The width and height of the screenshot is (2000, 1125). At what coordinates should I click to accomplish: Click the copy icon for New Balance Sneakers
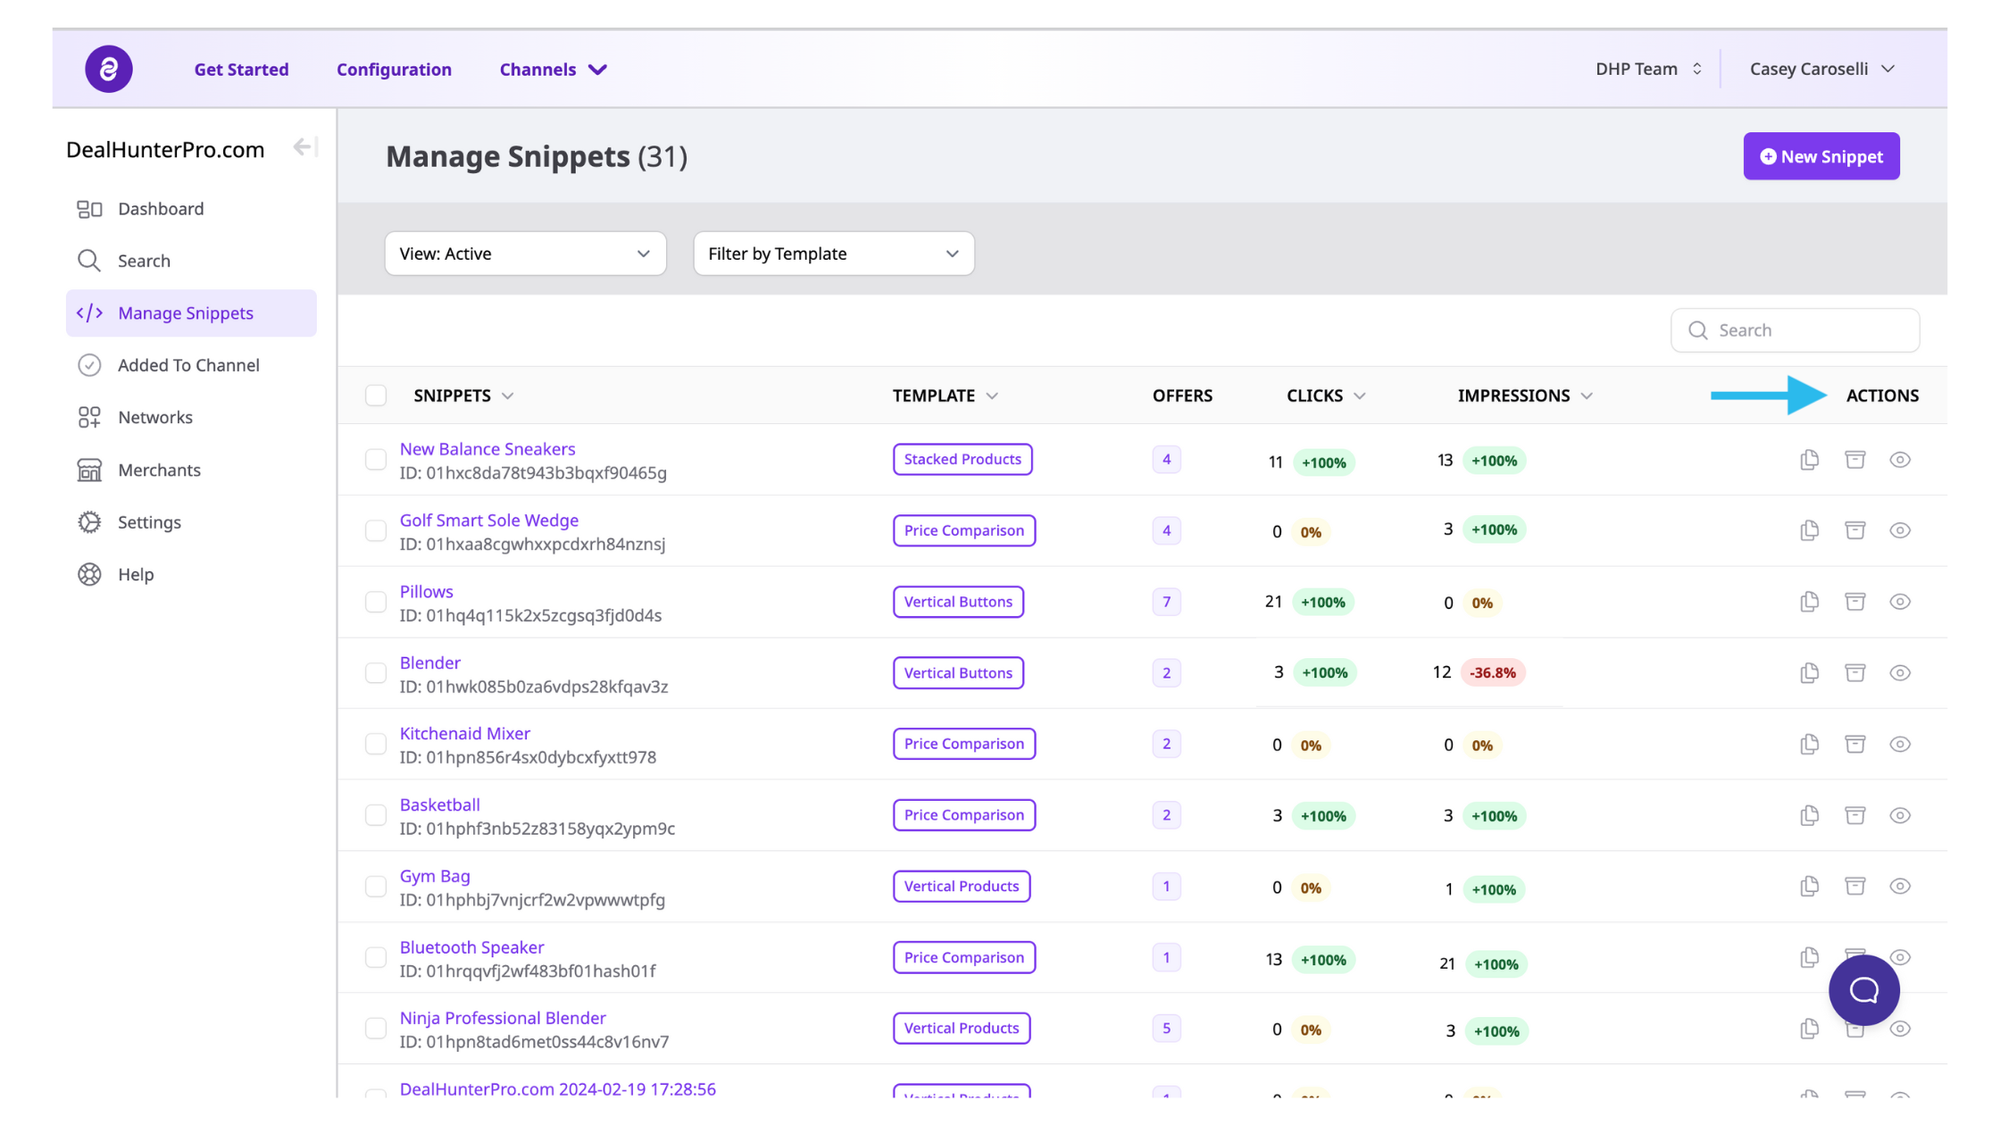click(x=1809, y=460)
